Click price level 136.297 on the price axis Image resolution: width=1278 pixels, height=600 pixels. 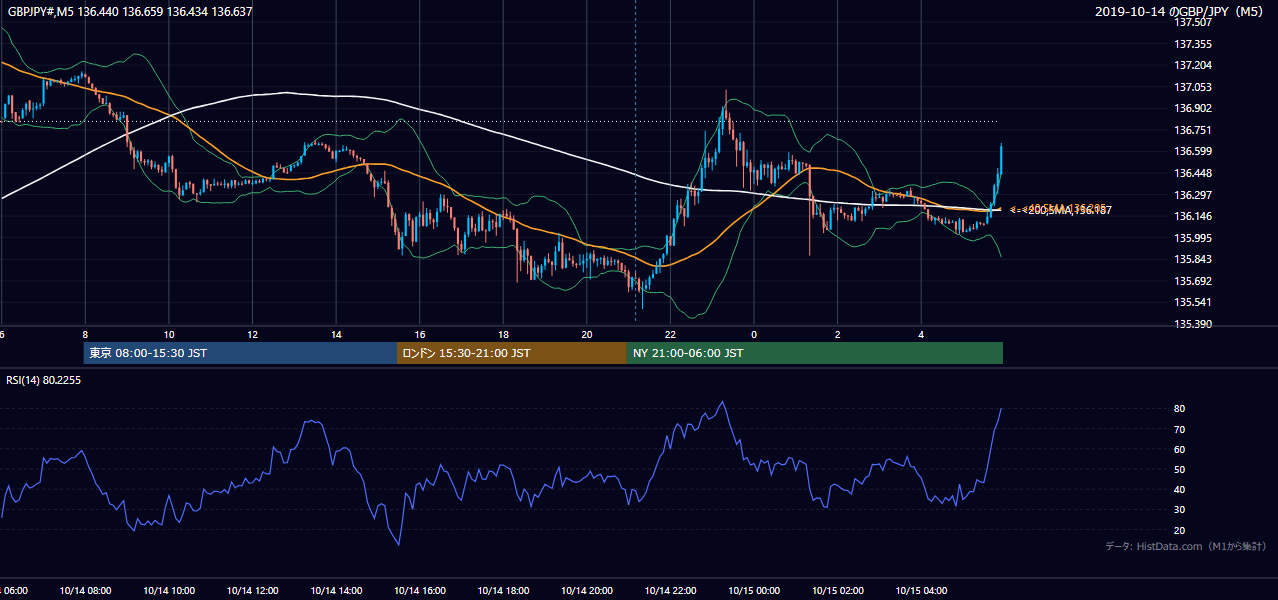point(1194,194)
